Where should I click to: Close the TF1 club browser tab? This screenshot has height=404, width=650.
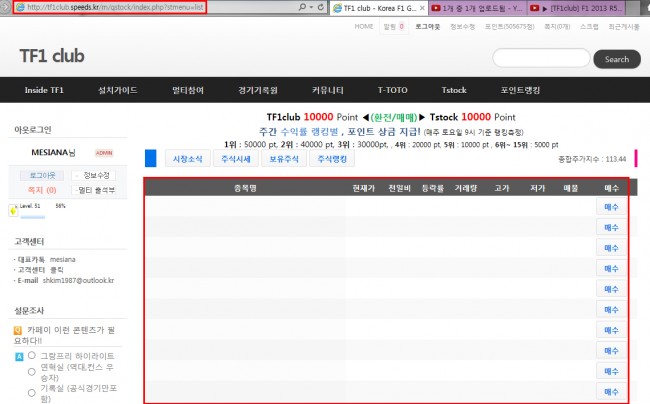422,8
